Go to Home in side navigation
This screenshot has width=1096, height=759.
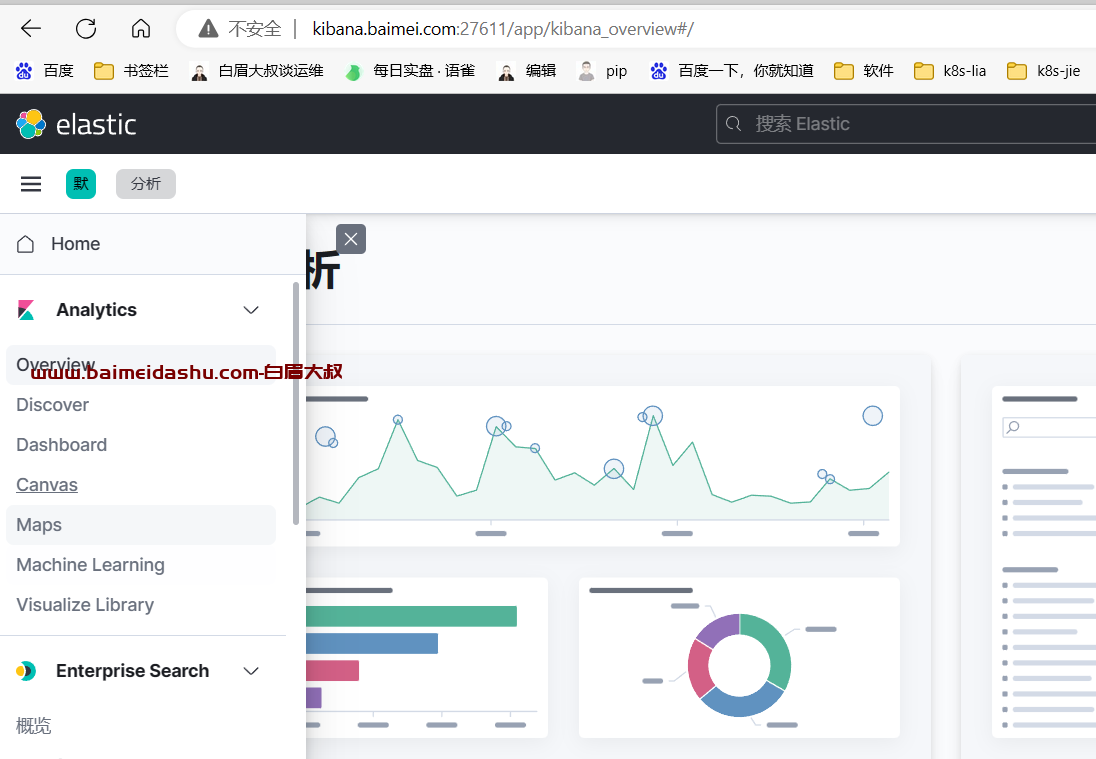pyautogui.click(x=75, y=244)
